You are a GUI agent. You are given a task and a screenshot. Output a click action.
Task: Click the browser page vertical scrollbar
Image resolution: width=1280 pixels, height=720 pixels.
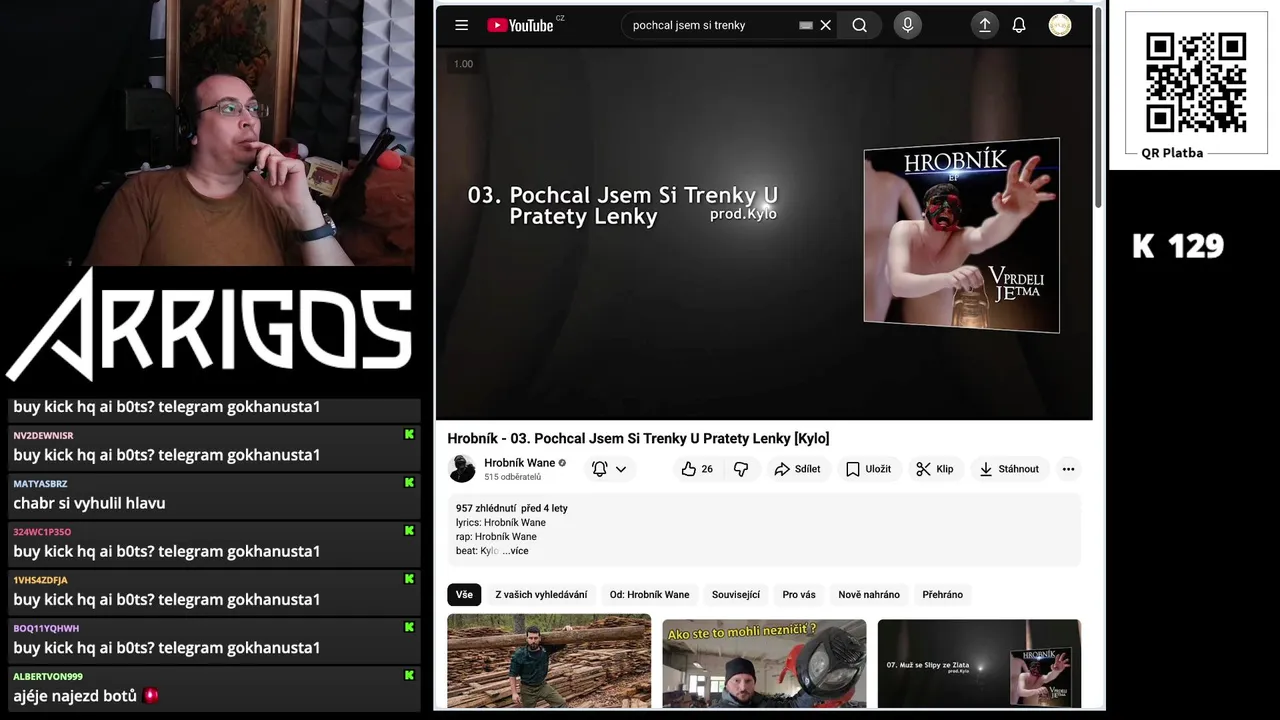(x=1099, y=108)
